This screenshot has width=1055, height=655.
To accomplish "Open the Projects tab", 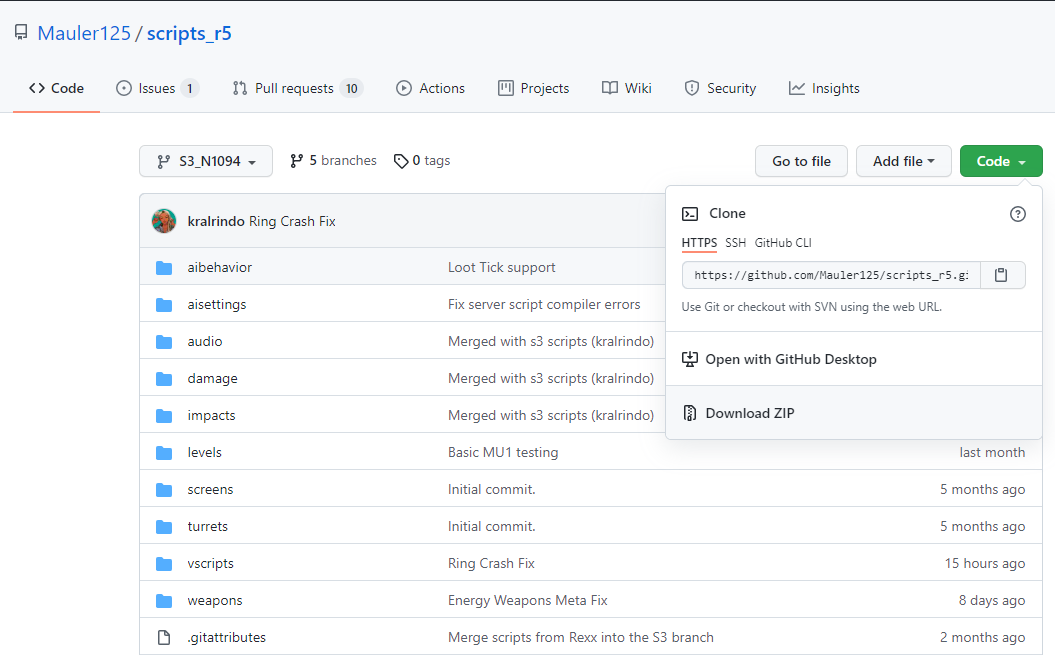I will (534, 88).
